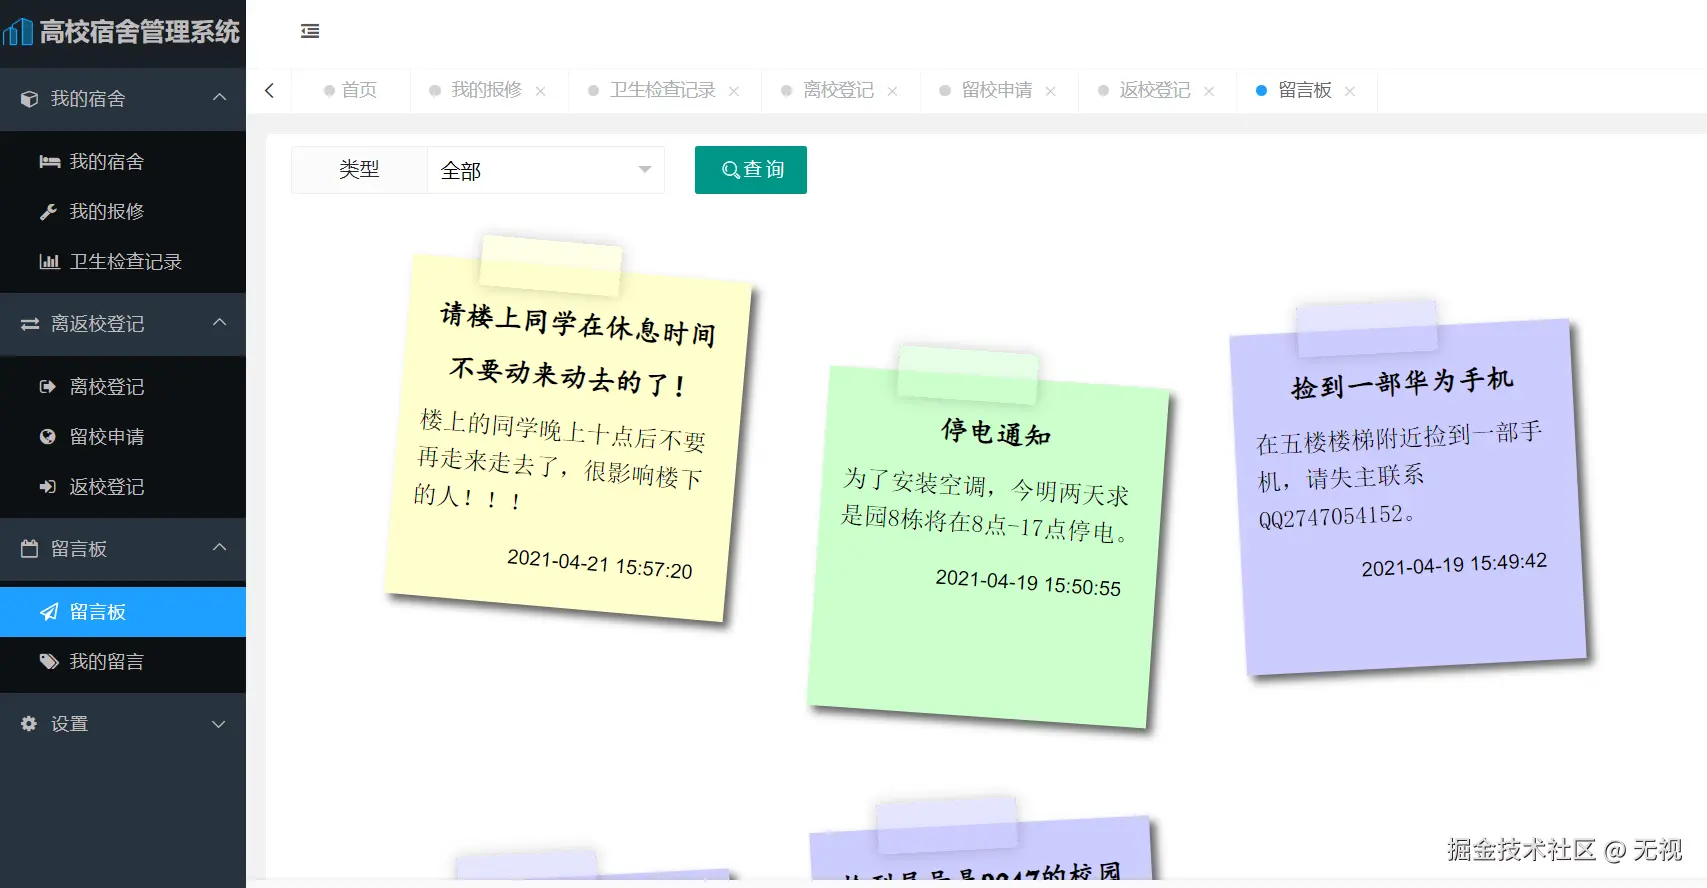Close the 留言板 tab
The width and height of the screenshot is (1707, 888).
coord(1350,91)
